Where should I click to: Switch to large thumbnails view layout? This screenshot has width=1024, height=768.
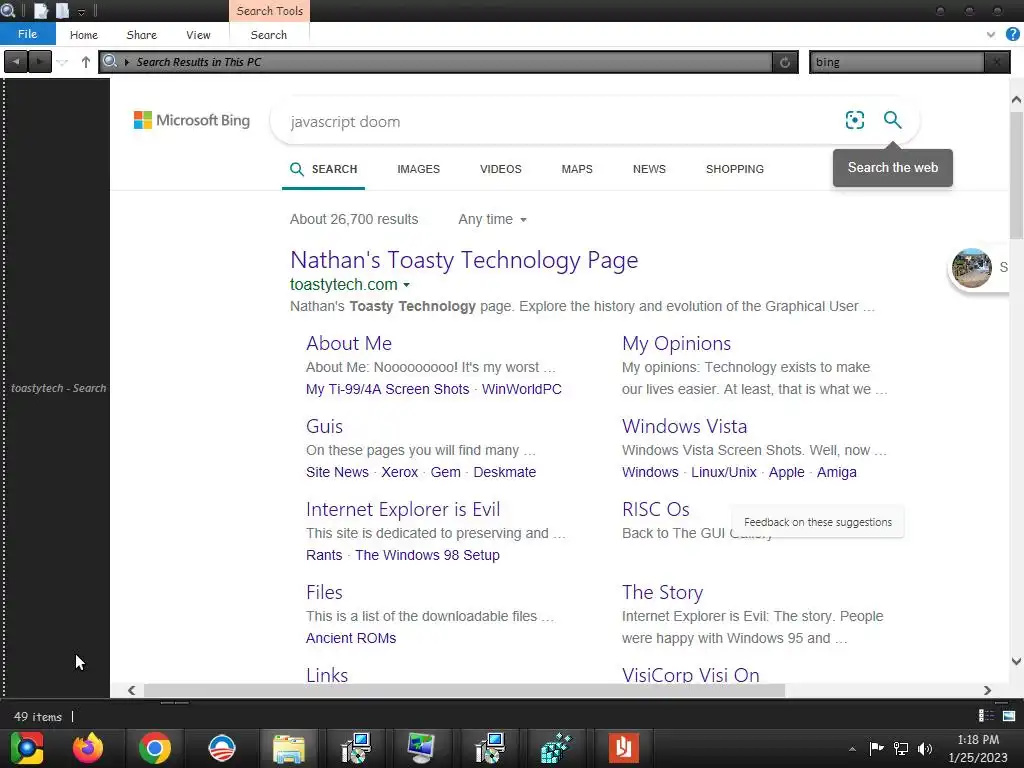[x=1009, y=716]
